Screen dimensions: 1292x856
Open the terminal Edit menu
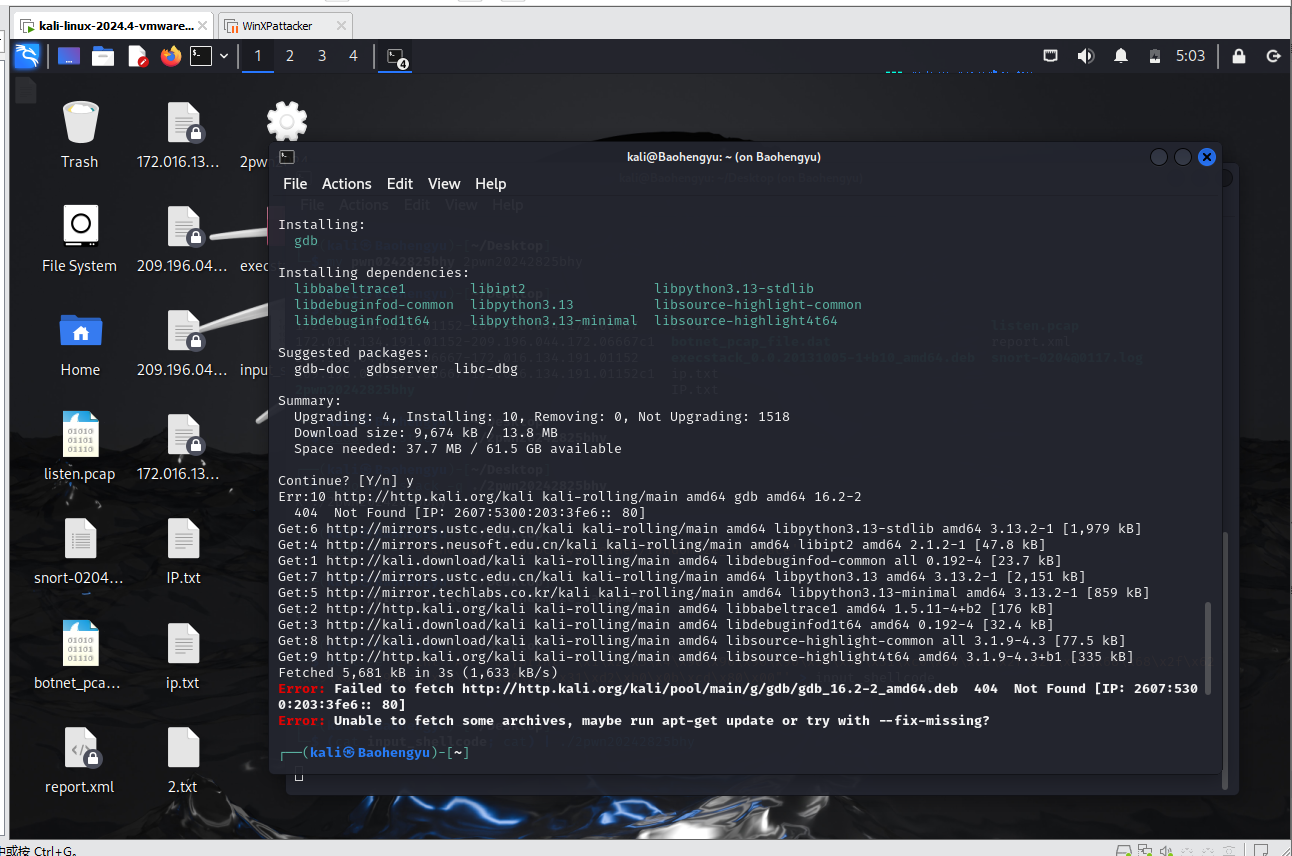[400, 184]
